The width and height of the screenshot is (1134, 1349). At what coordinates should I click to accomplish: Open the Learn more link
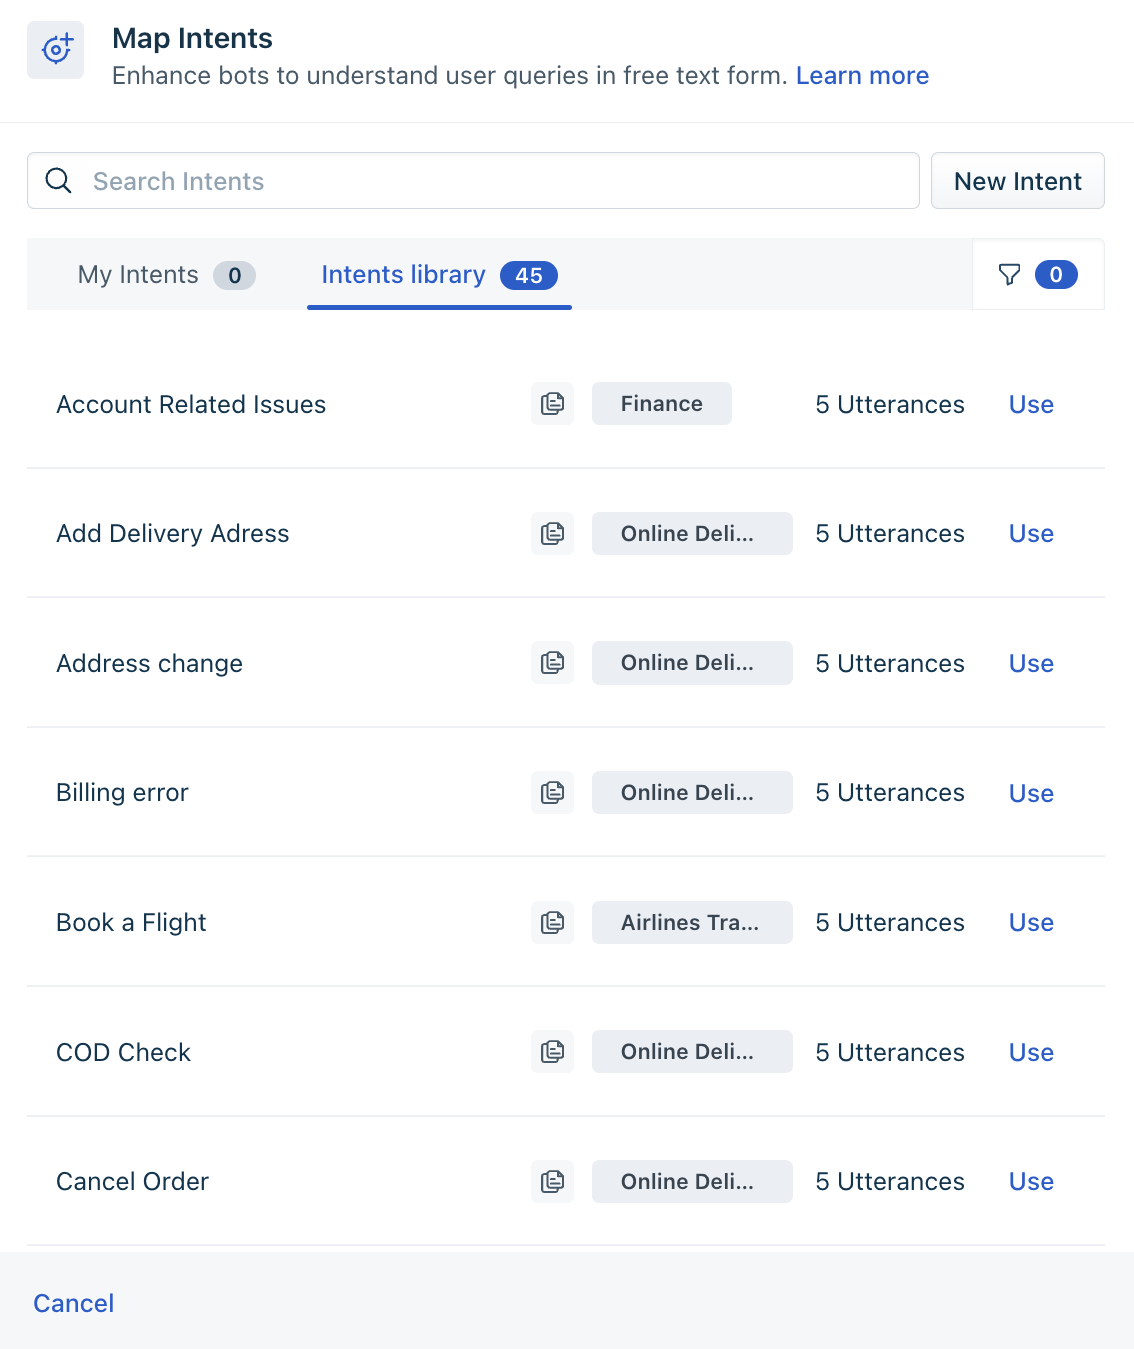click(862, 76)
